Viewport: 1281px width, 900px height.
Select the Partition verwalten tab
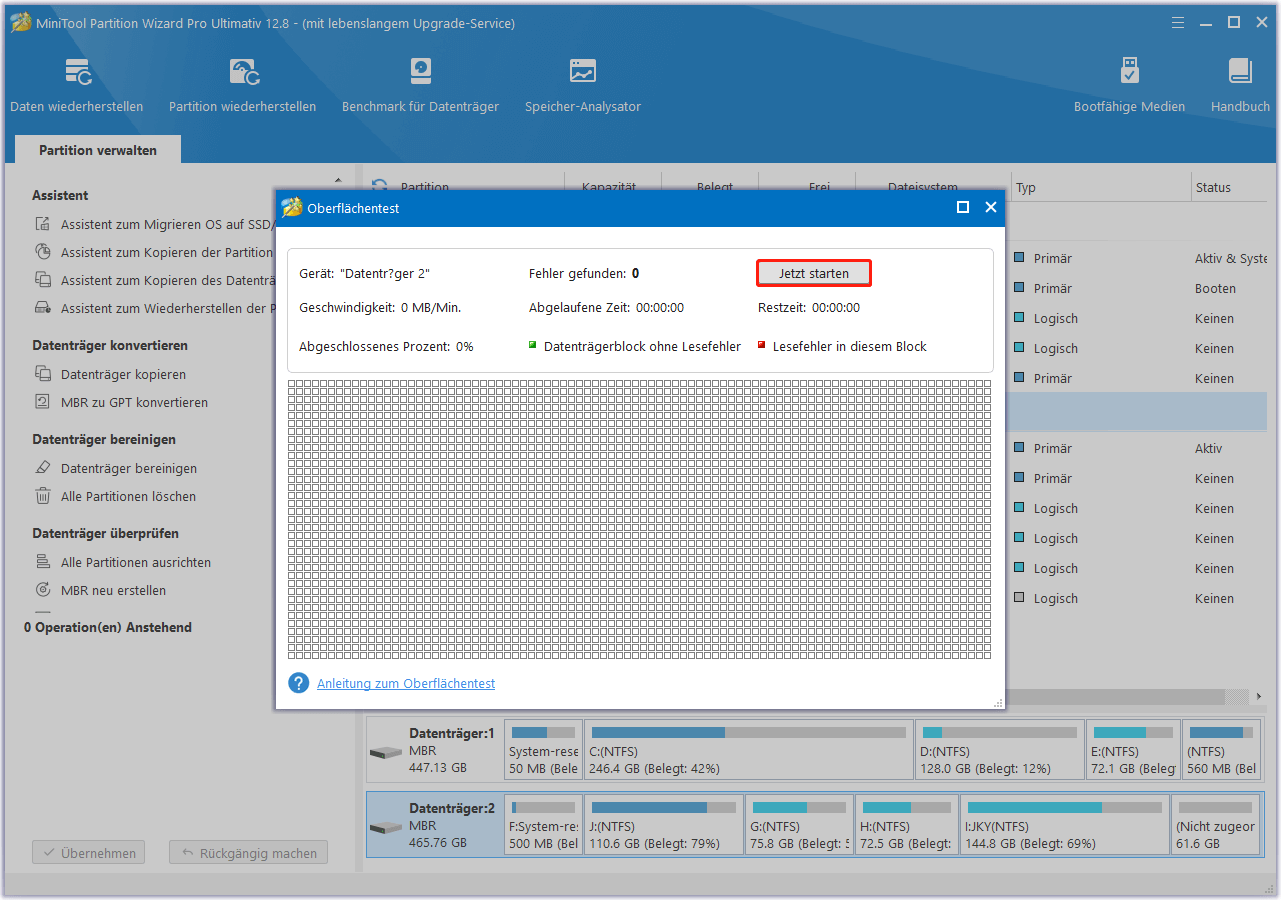[98, 150]
